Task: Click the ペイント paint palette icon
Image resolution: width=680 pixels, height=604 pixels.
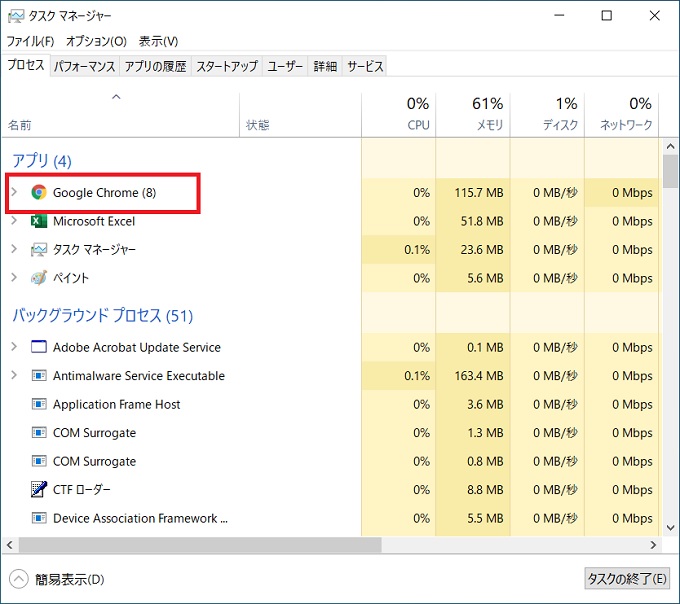Action: coord(39,278)
